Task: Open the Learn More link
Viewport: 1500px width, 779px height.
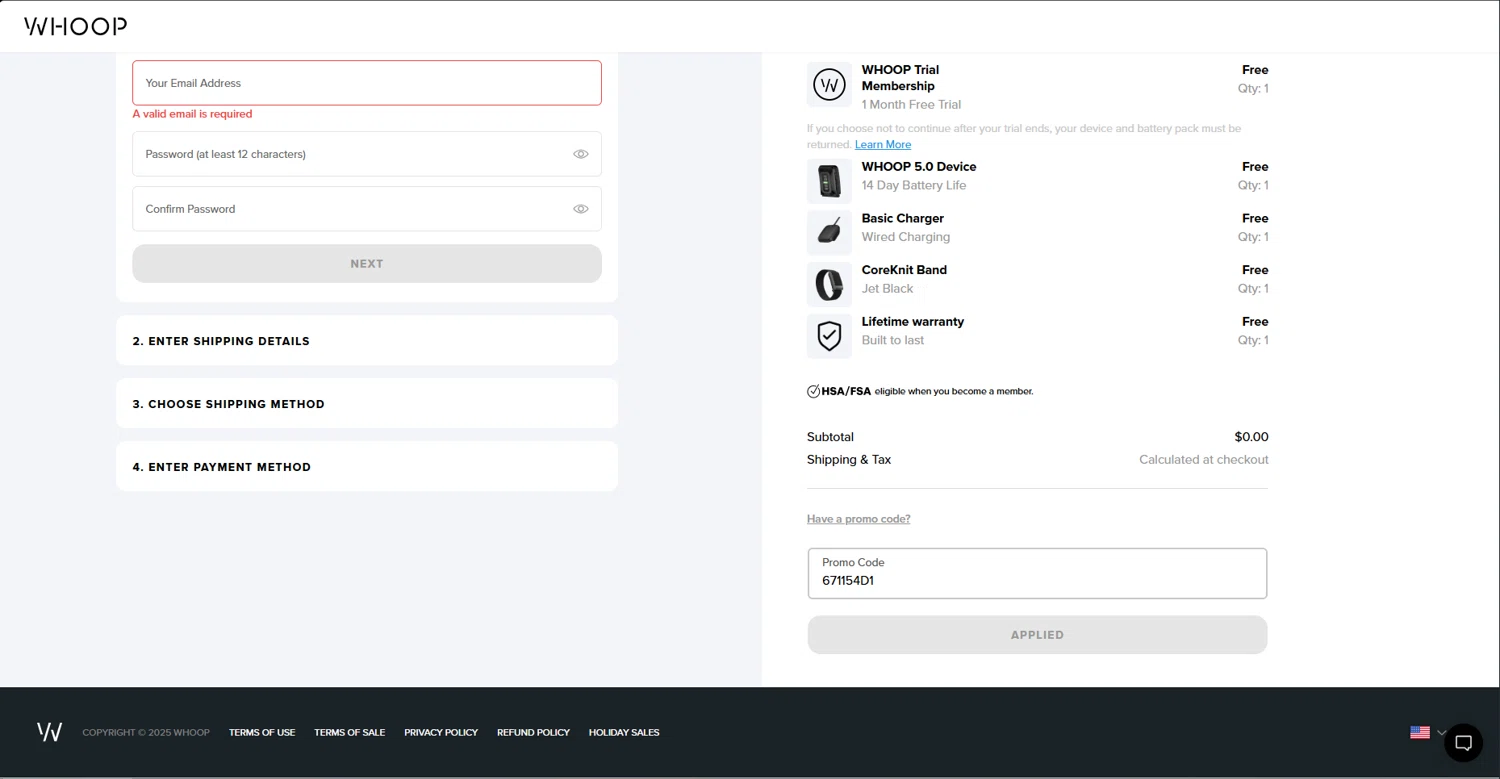Action: click(x=883, y=145)
